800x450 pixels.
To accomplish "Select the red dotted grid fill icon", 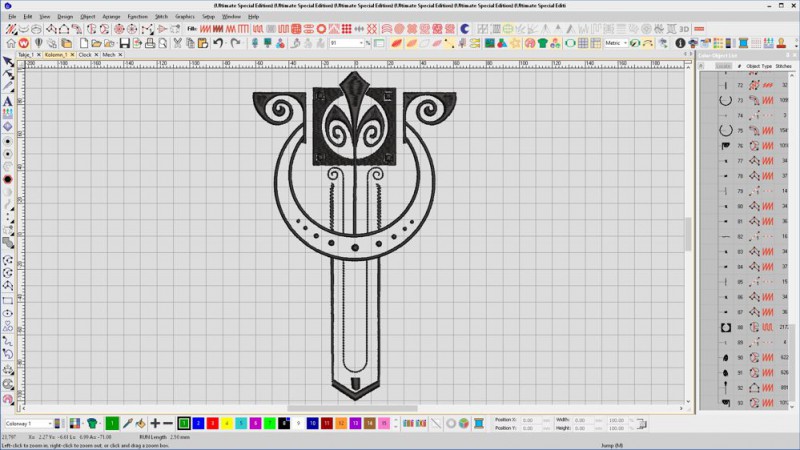I will point(347,29).
